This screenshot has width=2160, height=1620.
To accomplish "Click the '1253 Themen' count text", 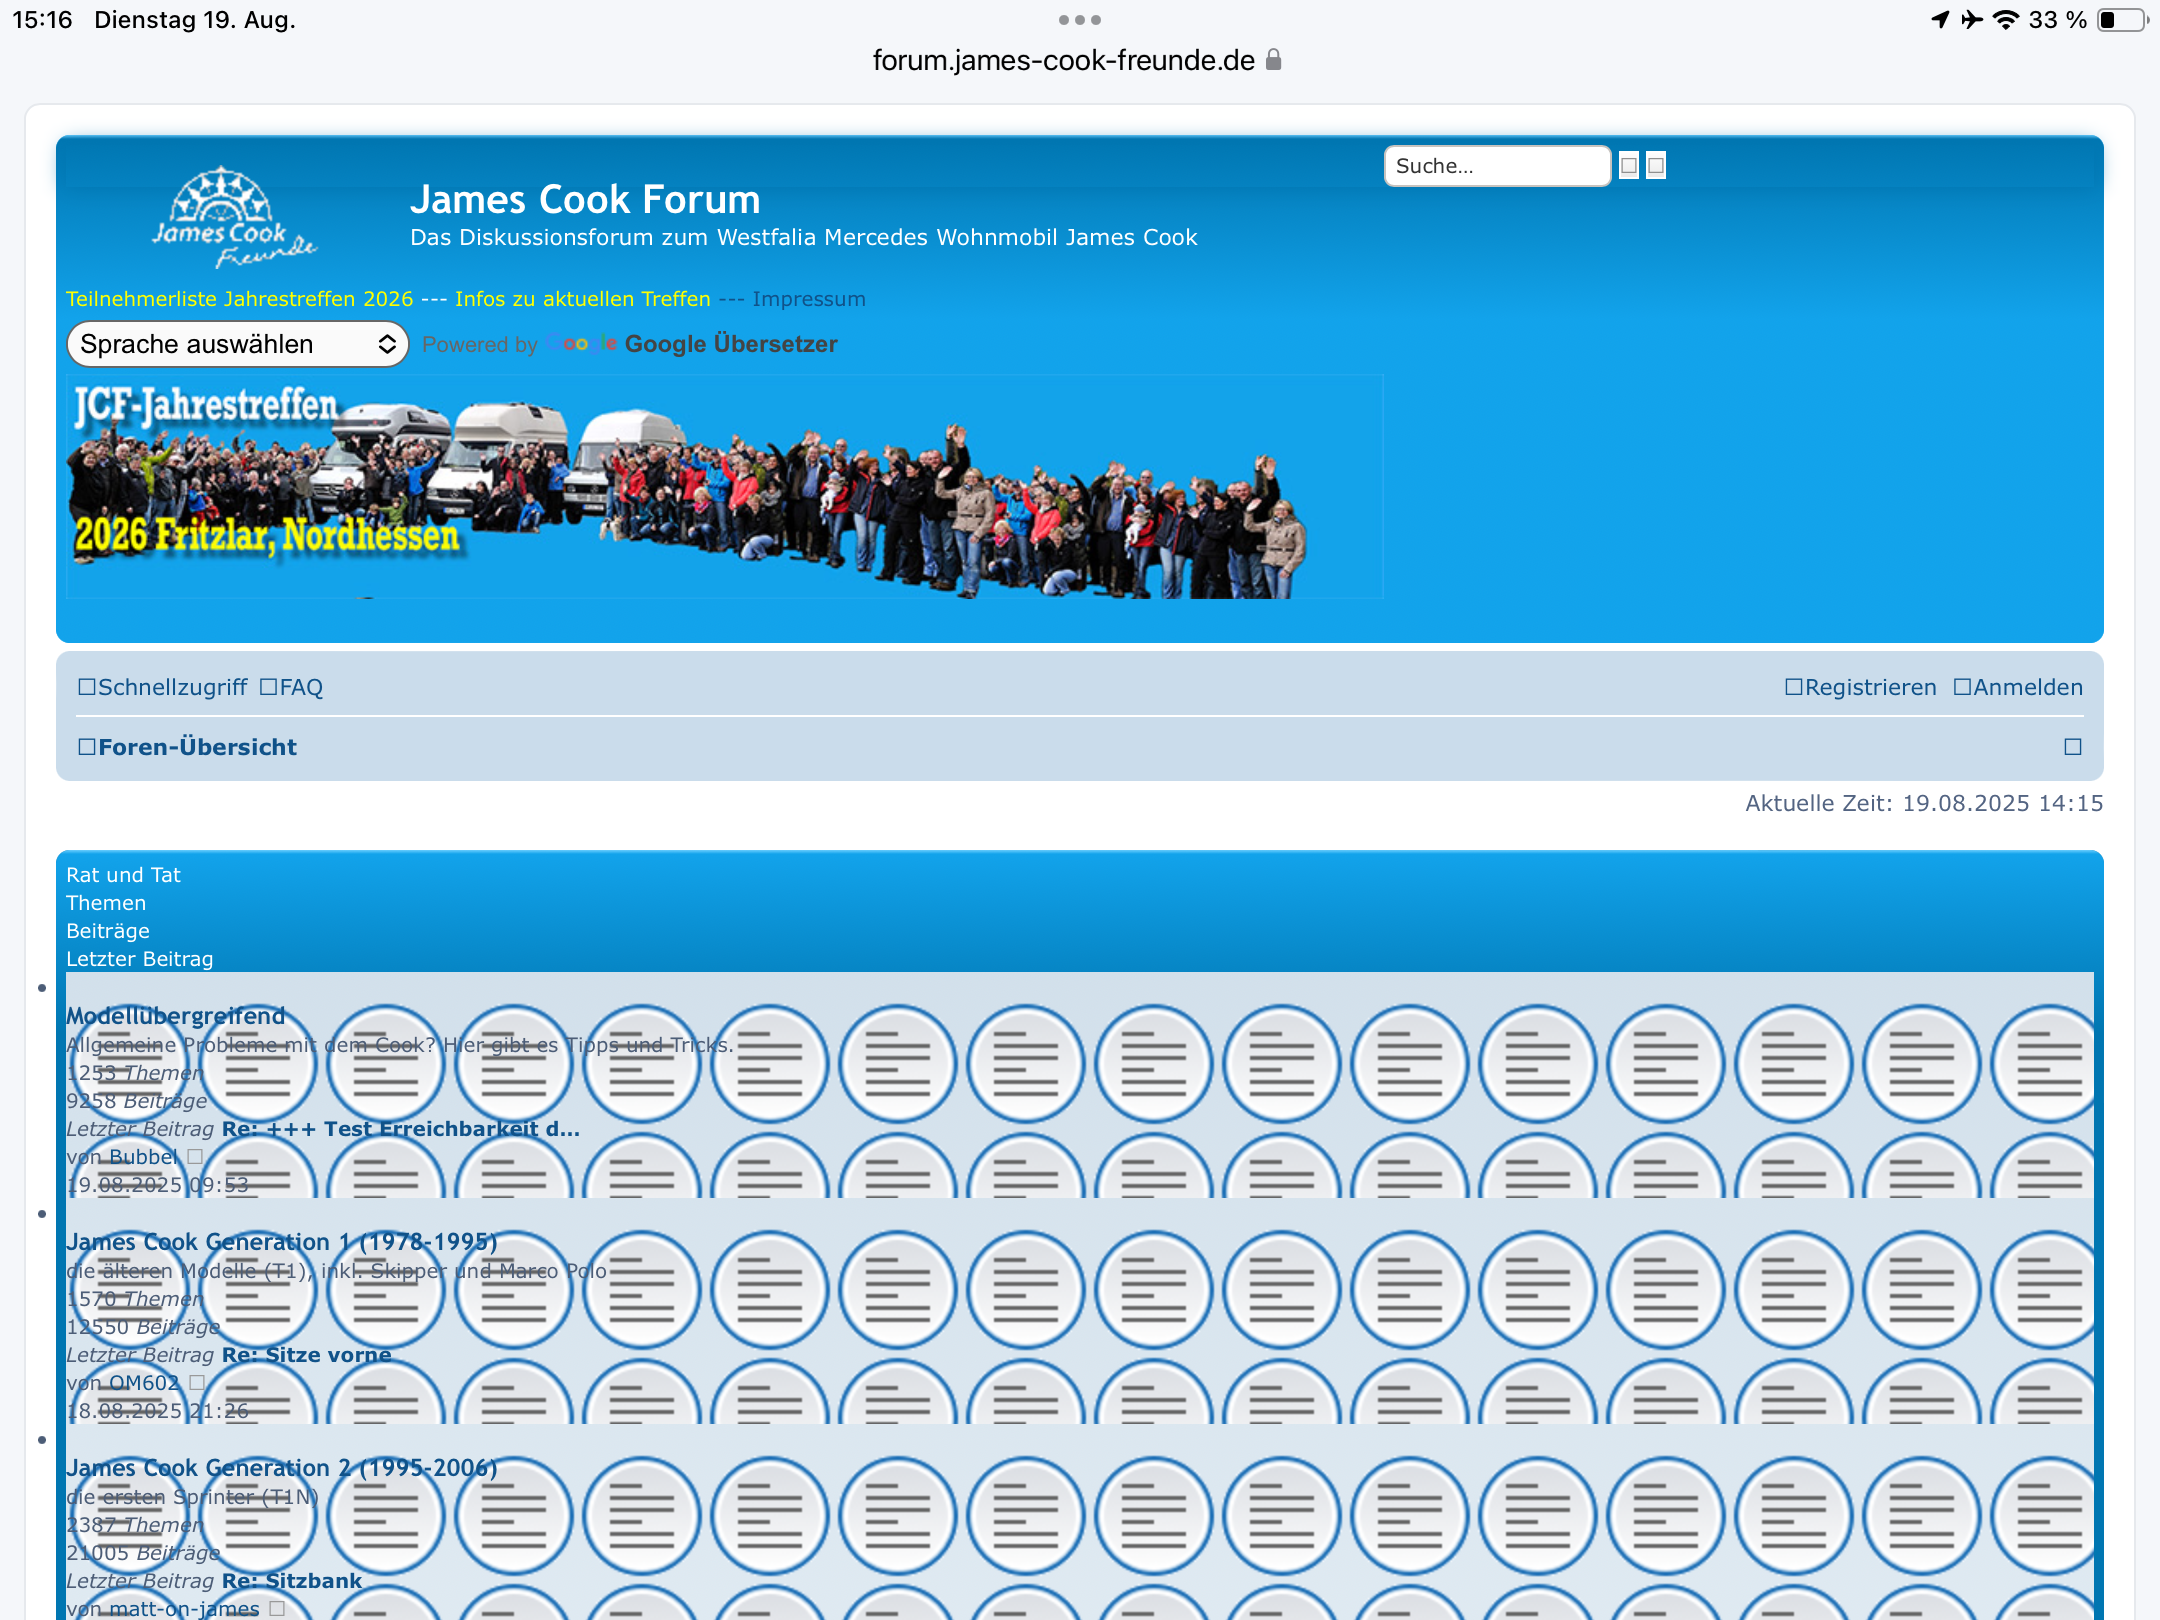I will (135, 1073).
